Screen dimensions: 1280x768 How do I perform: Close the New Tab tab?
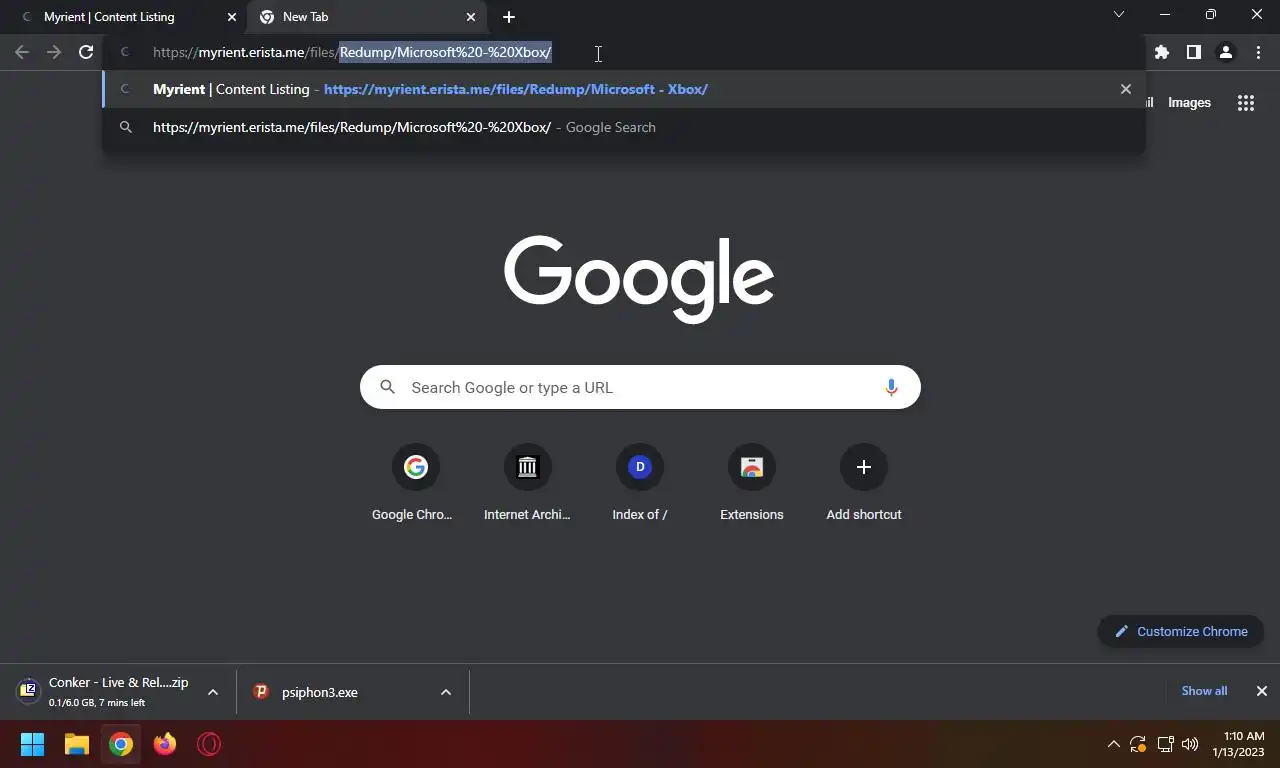point(471,17)
